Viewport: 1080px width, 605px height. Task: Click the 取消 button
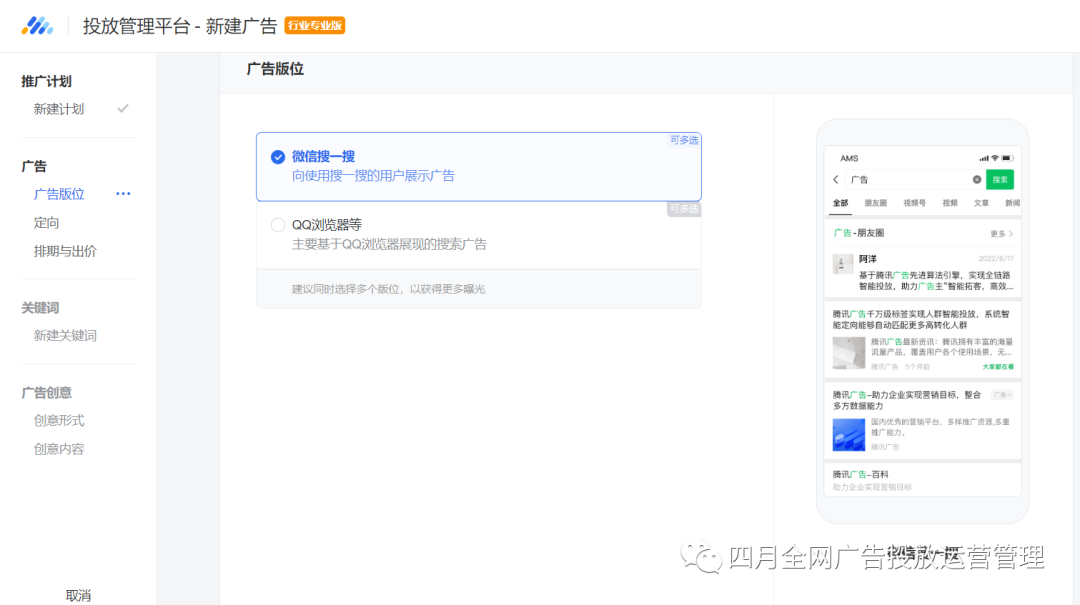[78, 595]
